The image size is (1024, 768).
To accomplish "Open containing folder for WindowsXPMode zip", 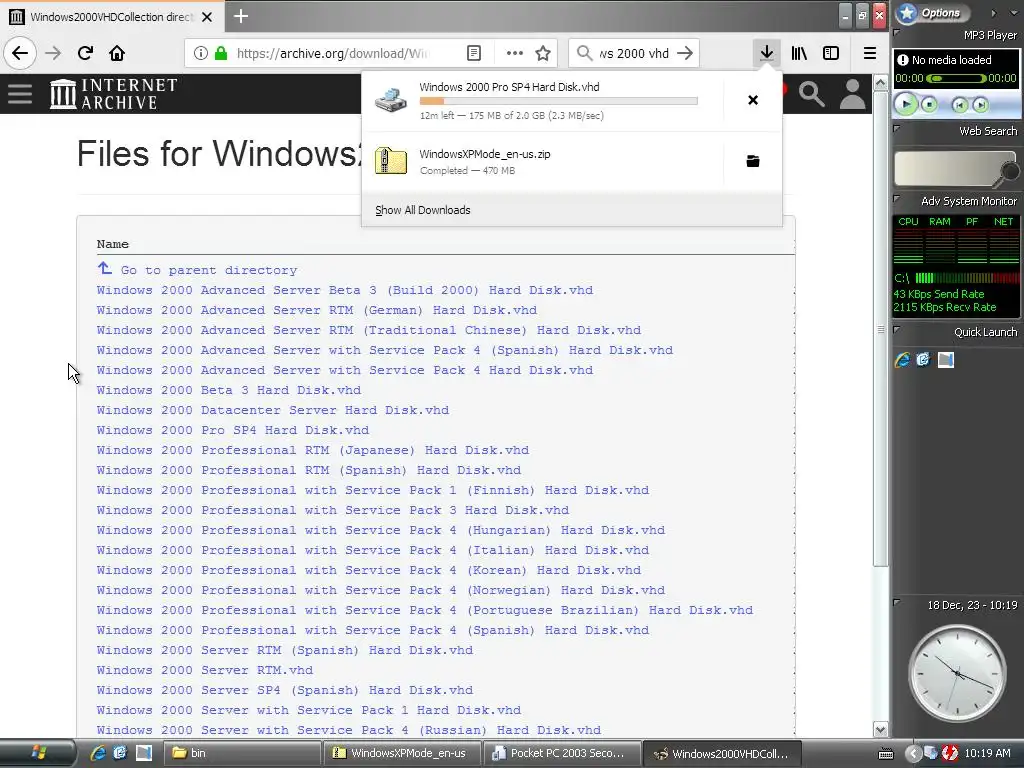I will point(753,161).
